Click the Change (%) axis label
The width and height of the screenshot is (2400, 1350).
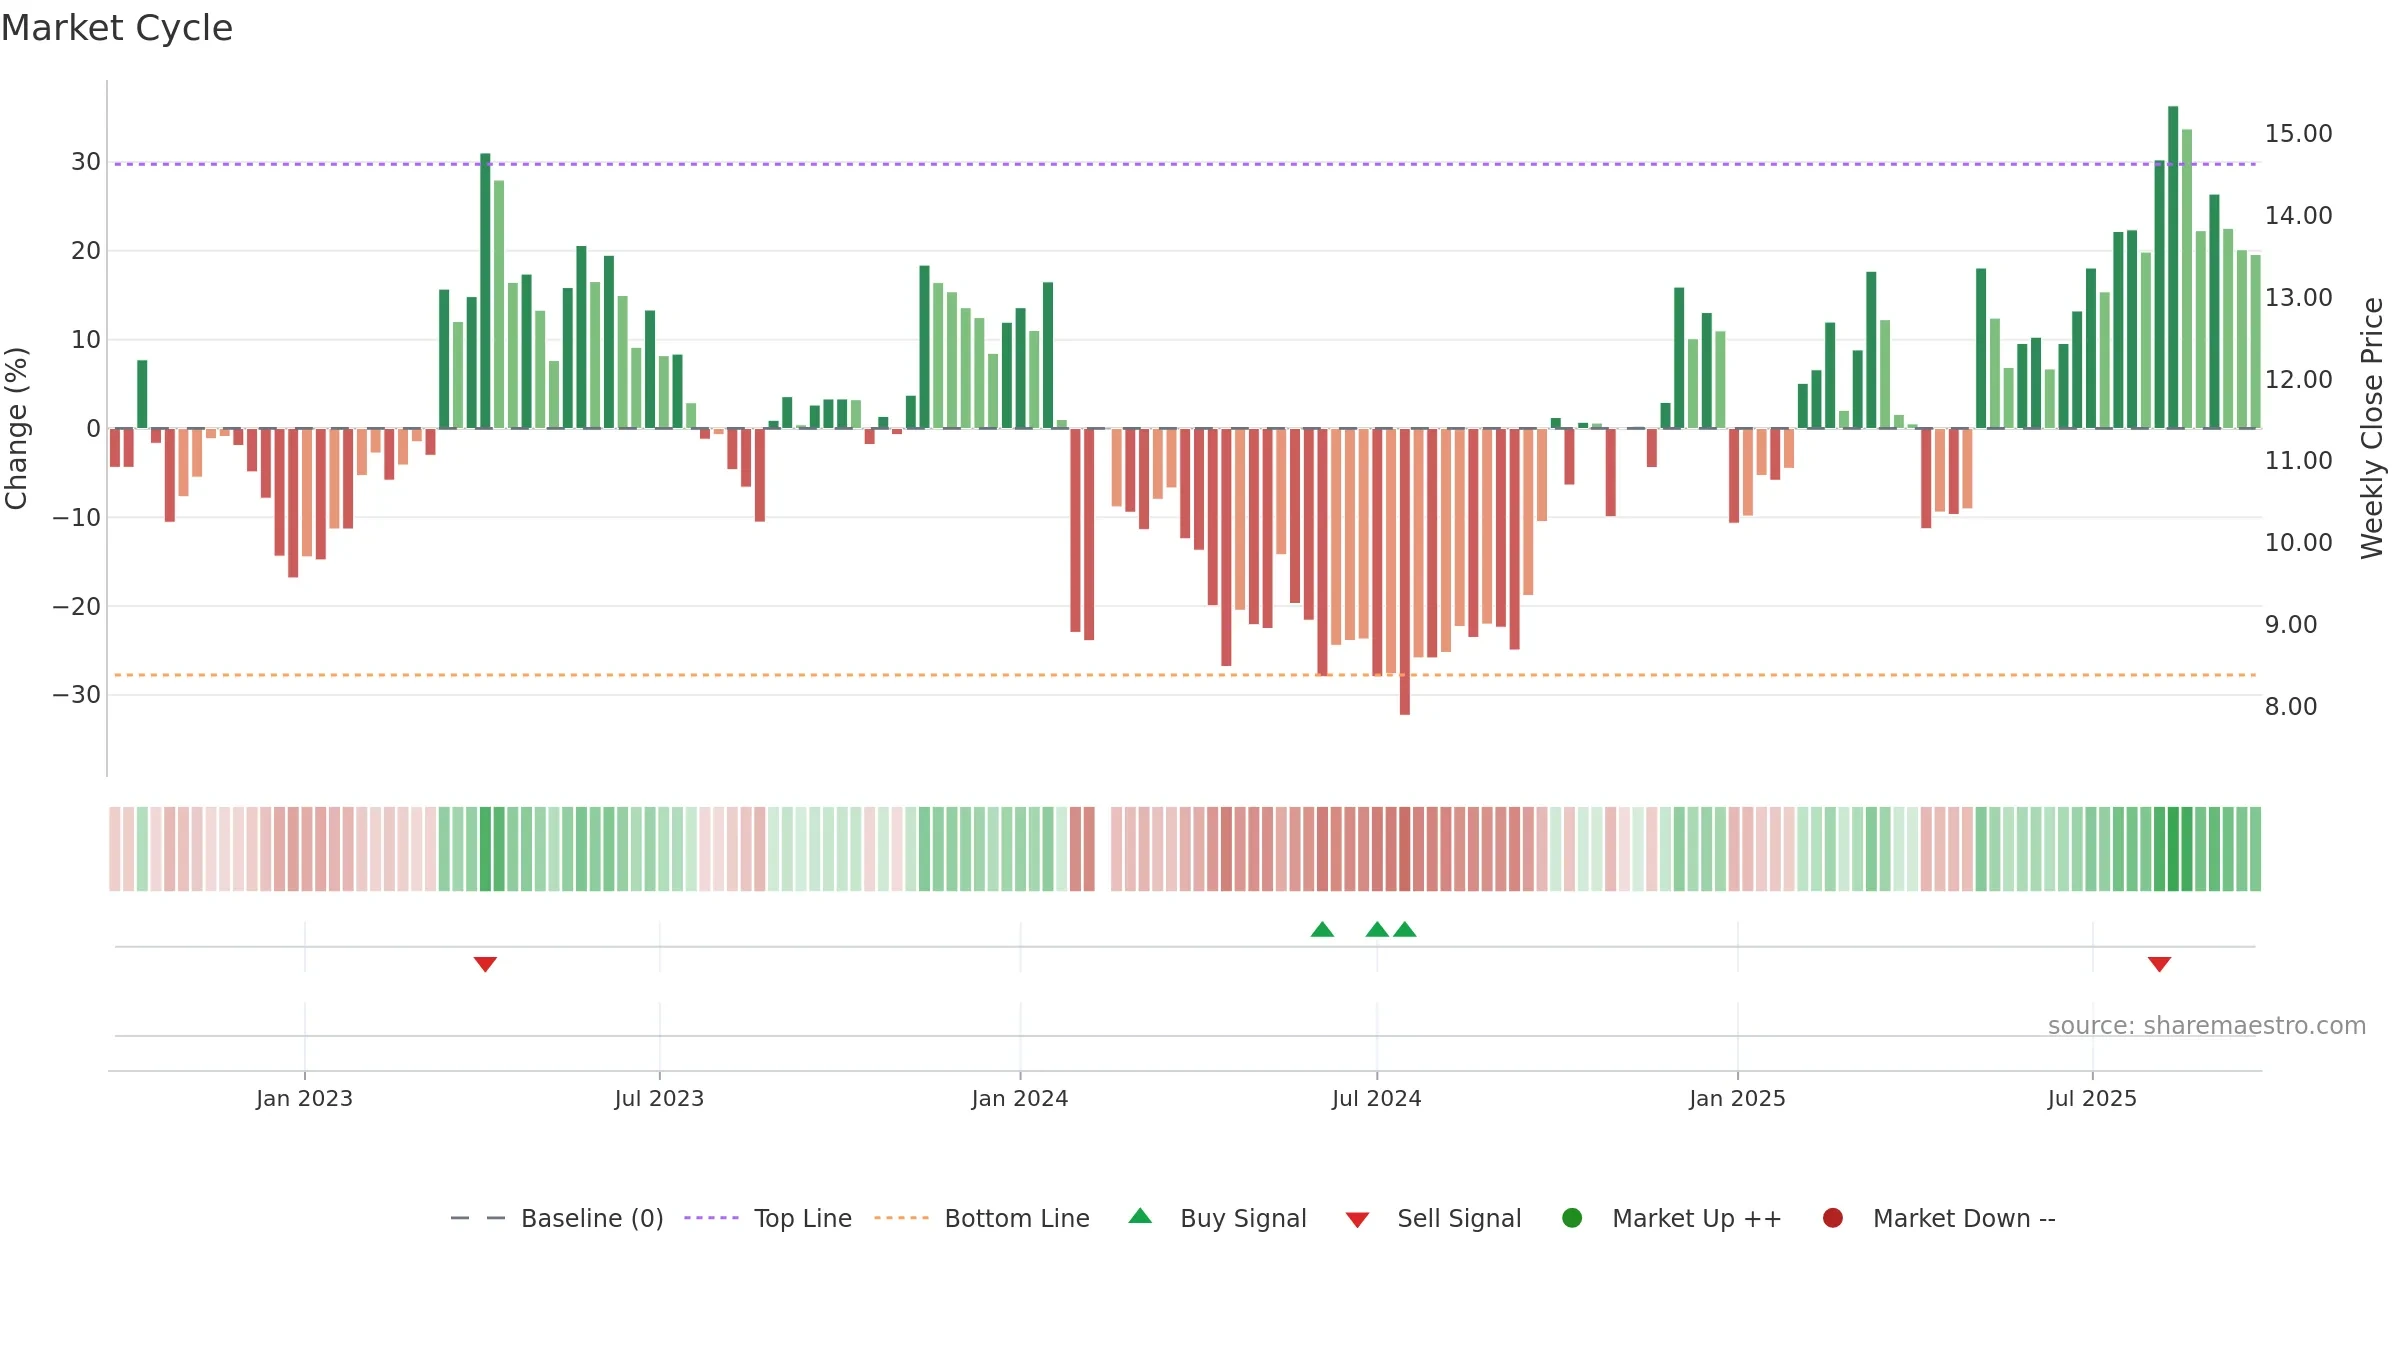pos(16,428)
